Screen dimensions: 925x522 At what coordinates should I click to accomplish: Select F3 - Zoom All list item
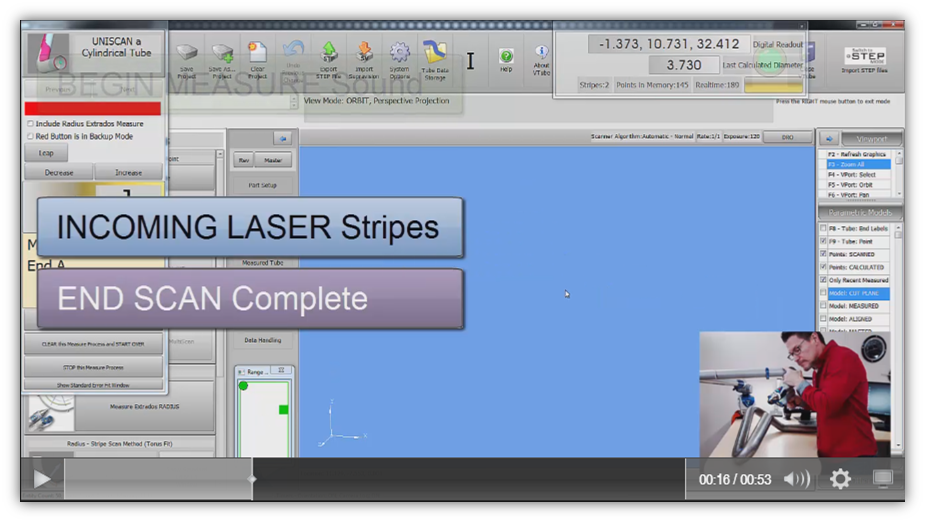coord(855,163)
